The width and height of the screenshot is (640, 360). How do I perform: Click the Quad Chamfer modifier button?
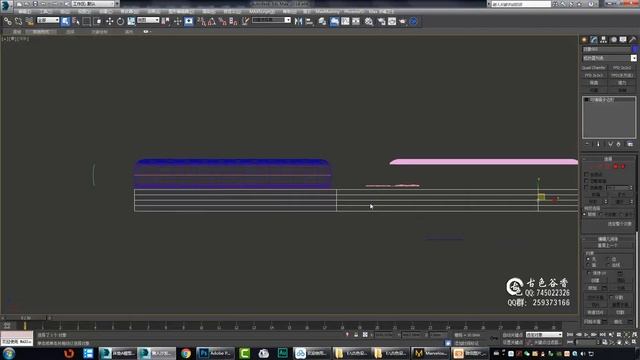pos(594,68)
